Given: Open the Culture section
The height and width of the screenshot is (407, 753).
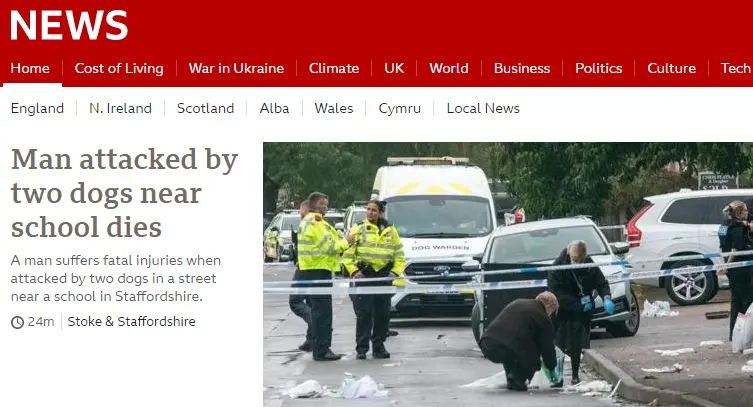Looking at the screenshot, I should [x=671, y=68].
